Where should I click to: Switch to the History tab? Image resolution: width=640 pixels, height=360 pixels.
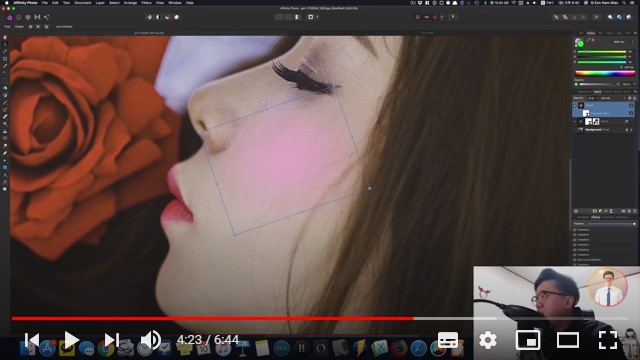click(x=596, y=217)
